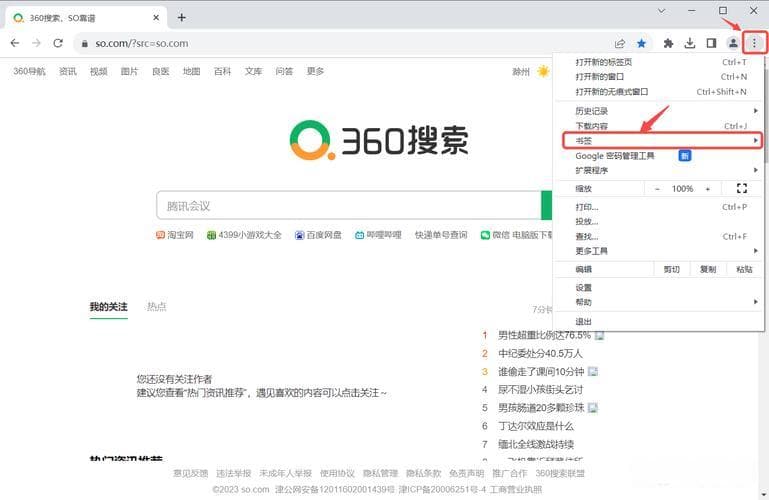Select 打开新的窗口 menu item

[659, 77]
